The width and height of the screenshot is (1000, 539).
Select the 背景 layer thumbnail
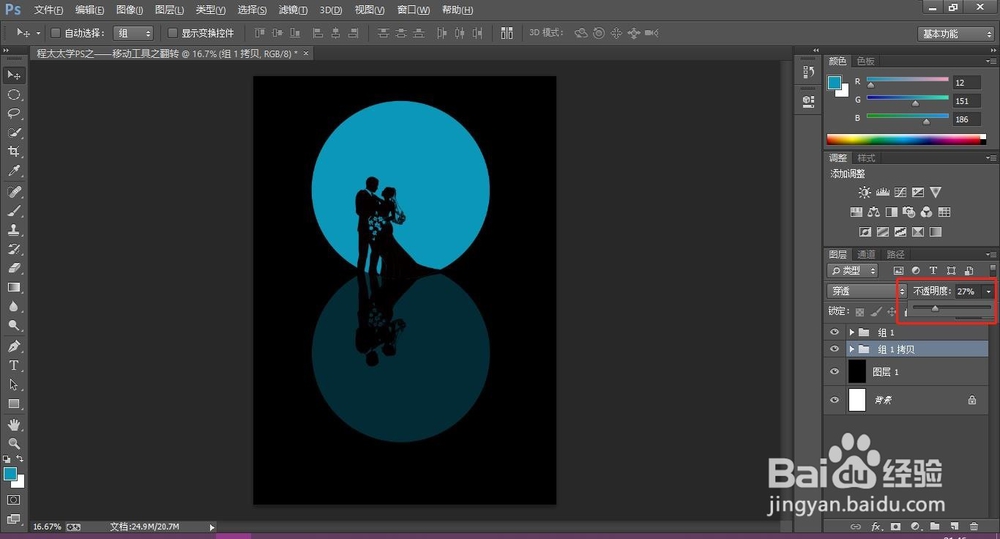(857, 400)
